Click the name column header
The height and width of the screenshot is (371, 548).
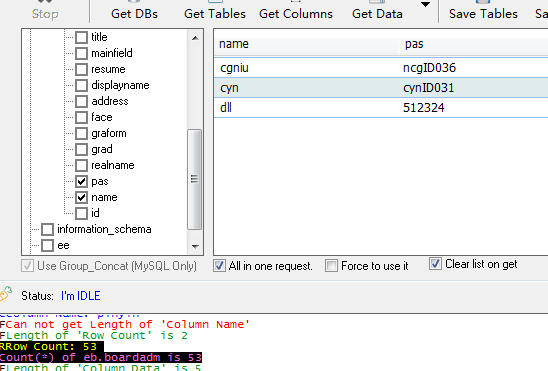tap(306, 44)
